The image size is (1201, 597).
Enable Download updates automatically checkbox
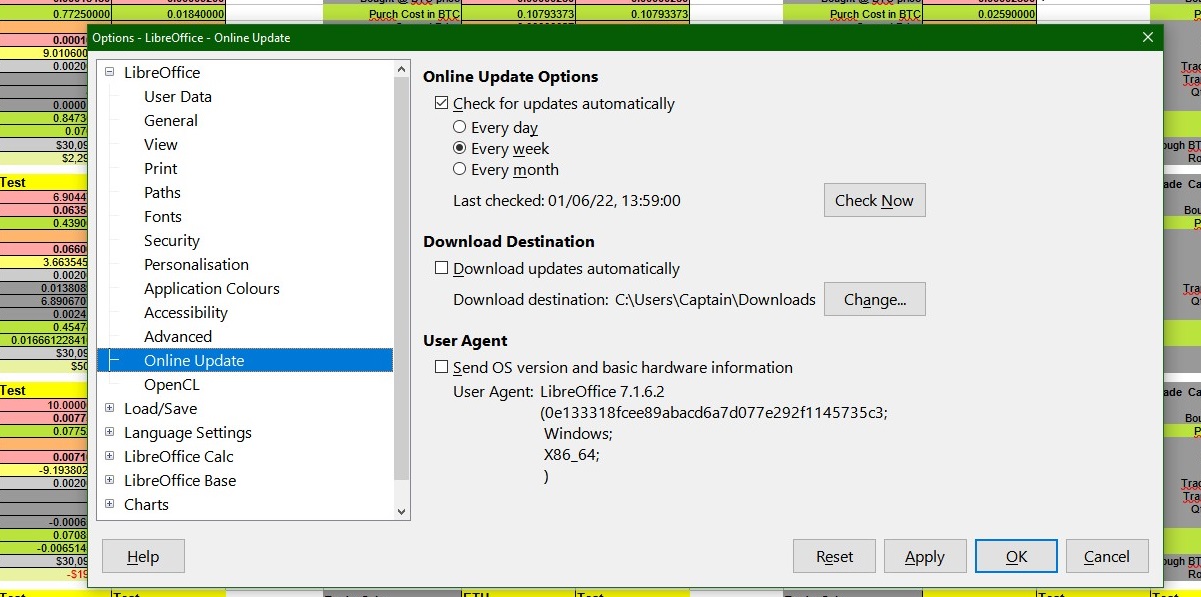pyautogui.click(x=441, y=268)
